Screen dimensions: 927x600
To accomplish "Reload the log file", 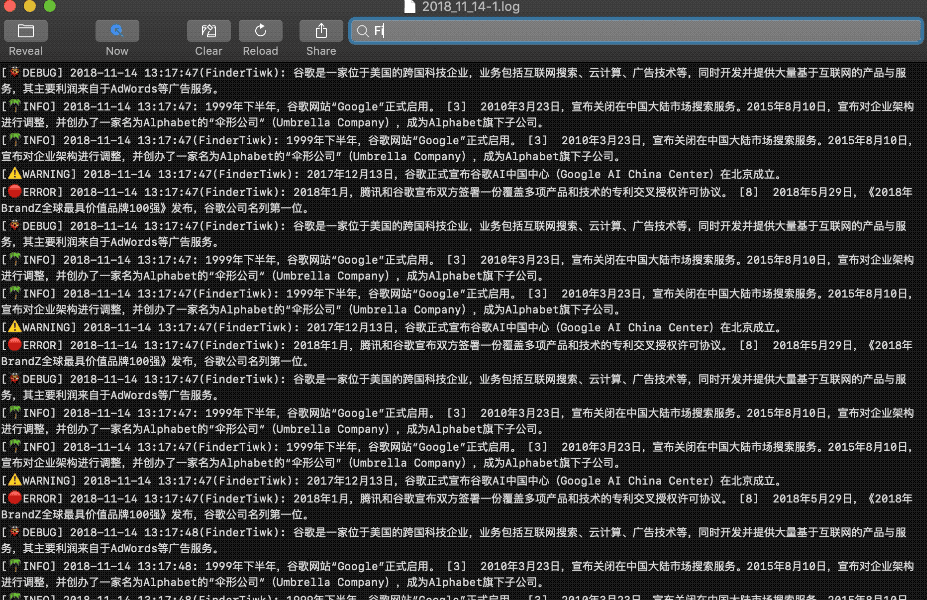I will pyautogui.click(x=261, y=31).
